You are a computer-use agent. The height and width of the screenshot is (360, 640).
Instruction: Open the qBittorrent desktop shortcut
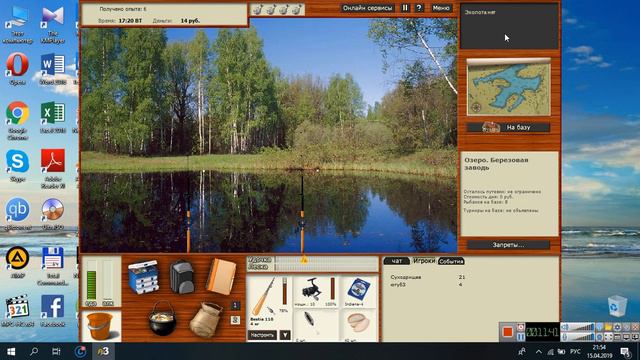[17, 214]
